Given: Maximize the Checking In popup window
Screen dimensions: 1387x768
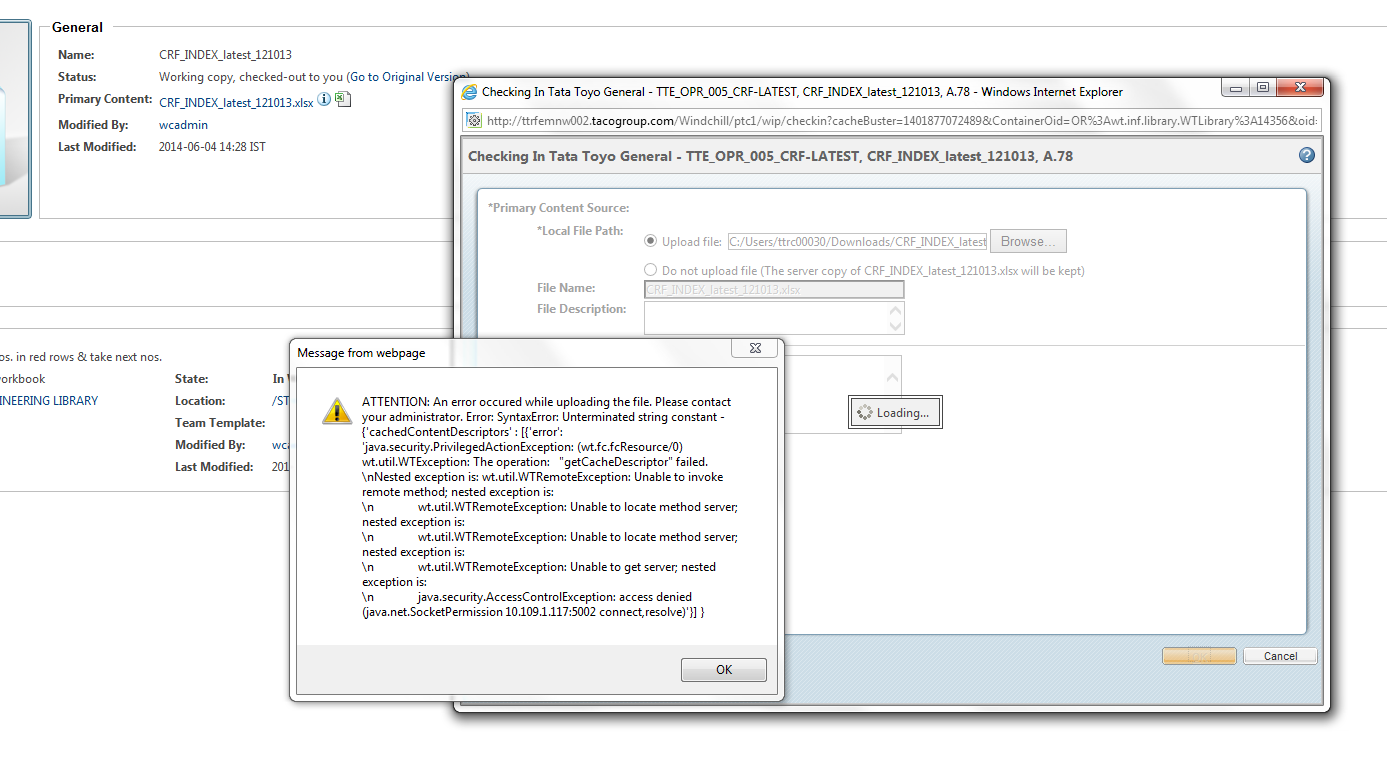Looking at the screenshot, I should (x=1262, y=88).
